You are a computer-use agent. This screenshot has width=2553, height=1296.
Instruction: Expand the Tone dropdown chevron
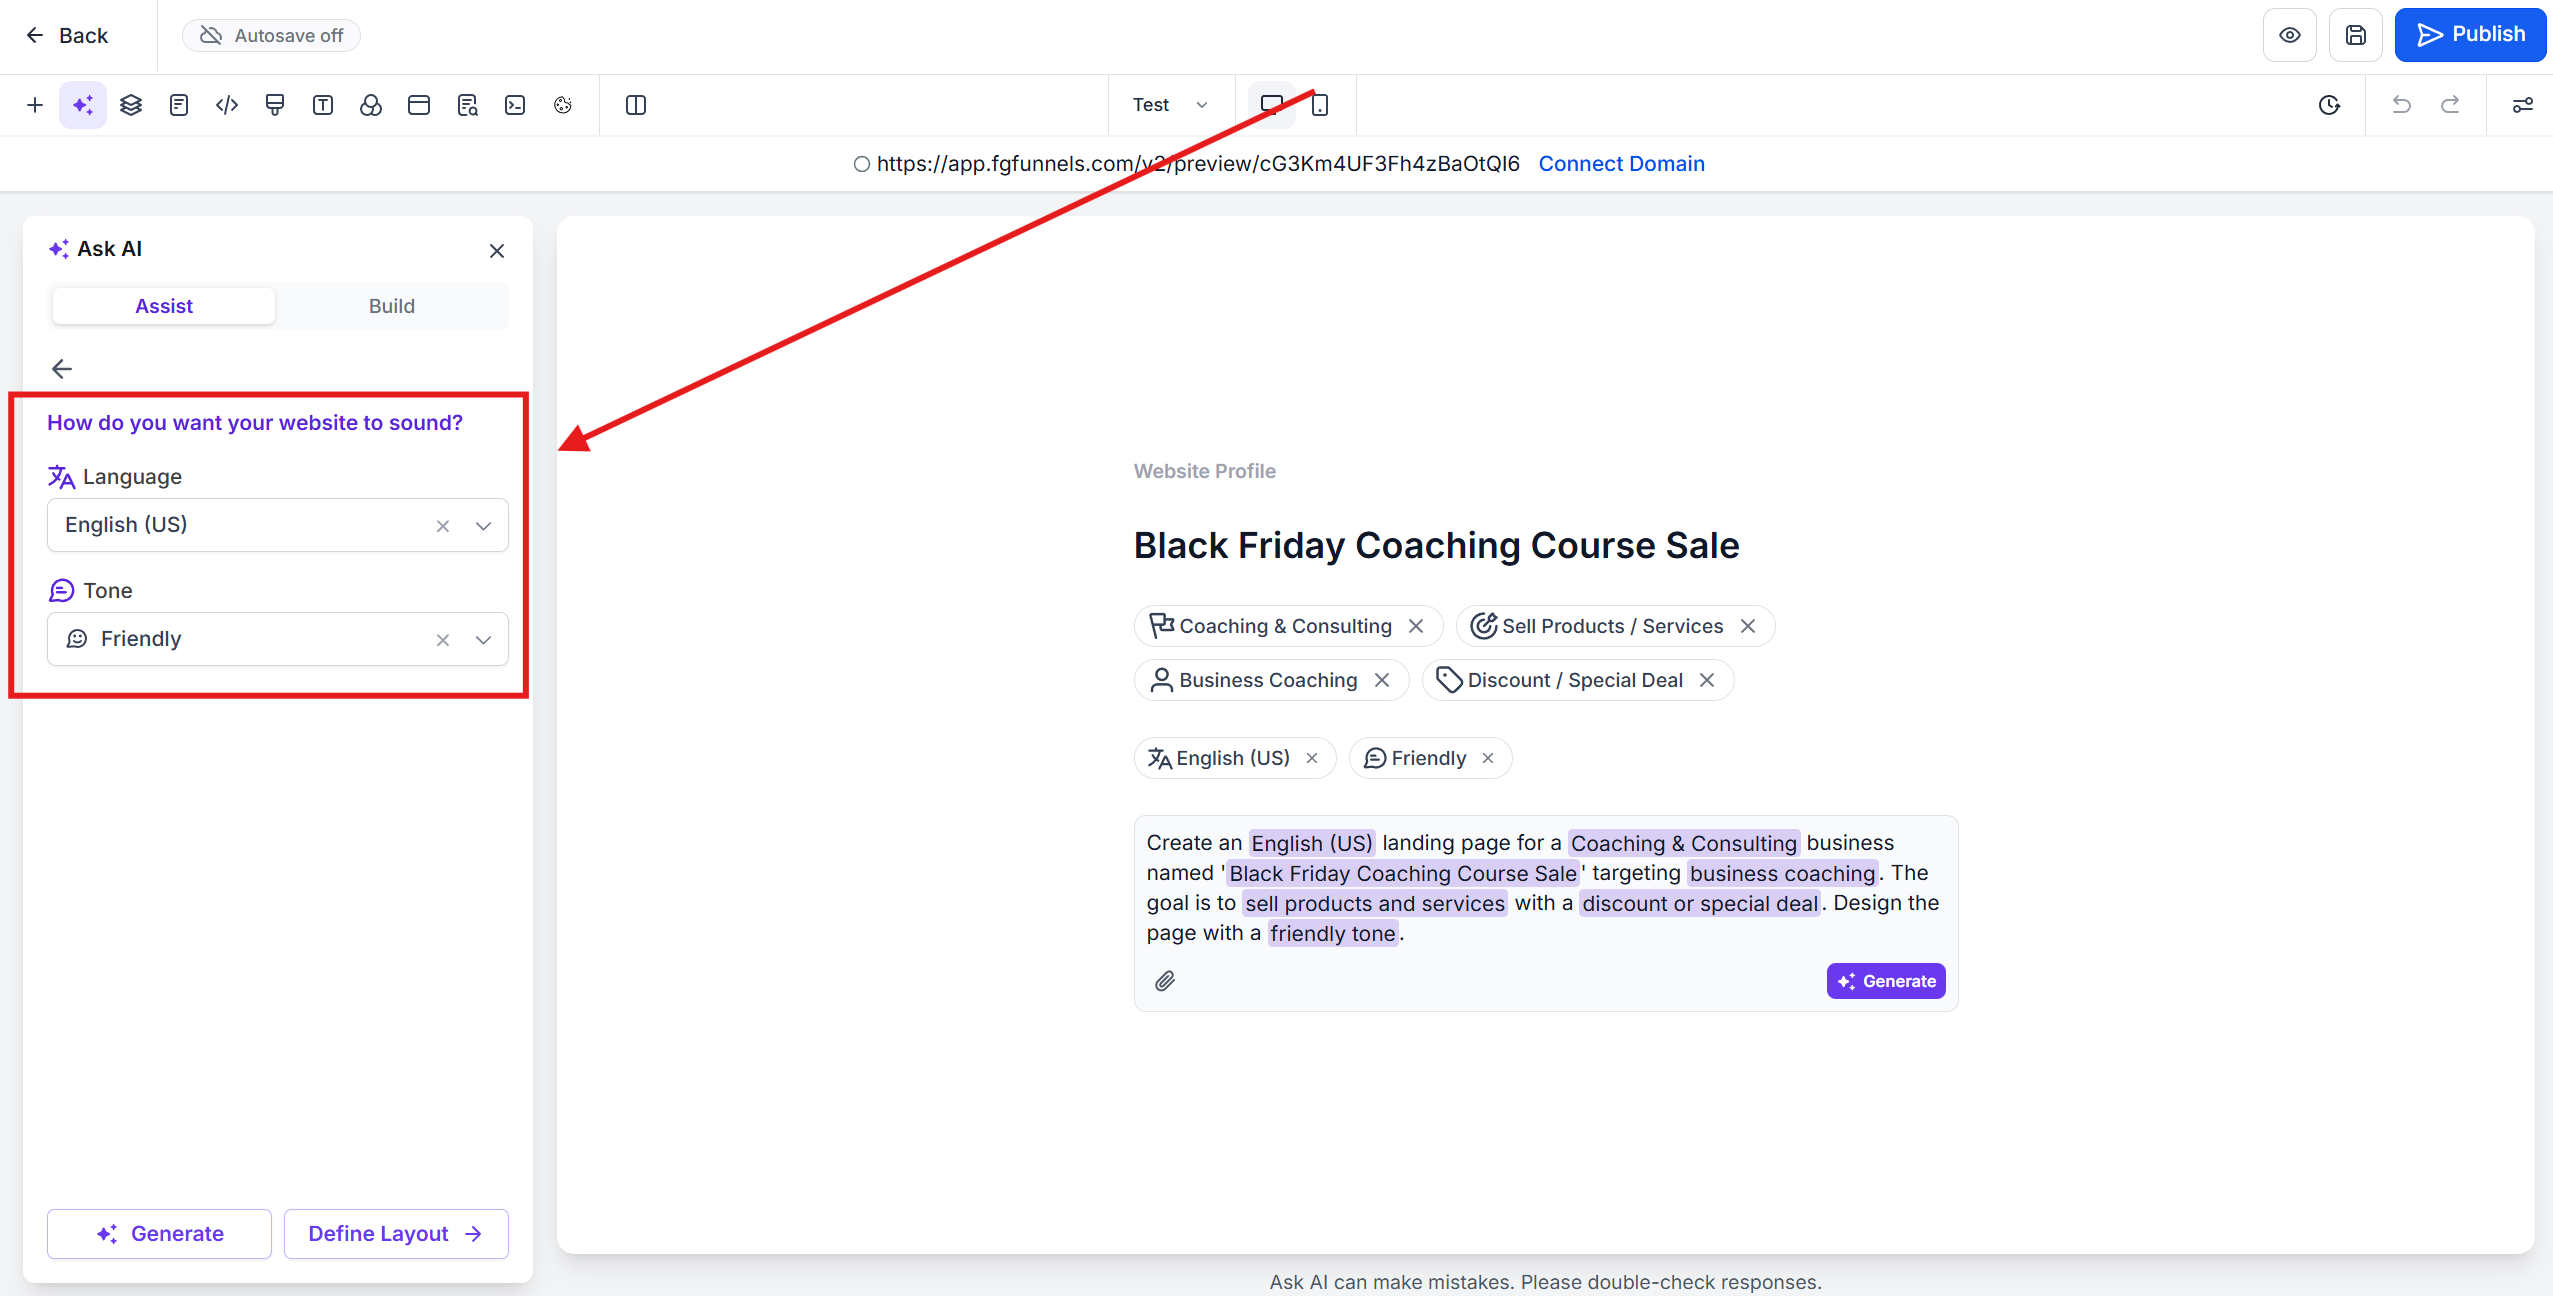483,640
